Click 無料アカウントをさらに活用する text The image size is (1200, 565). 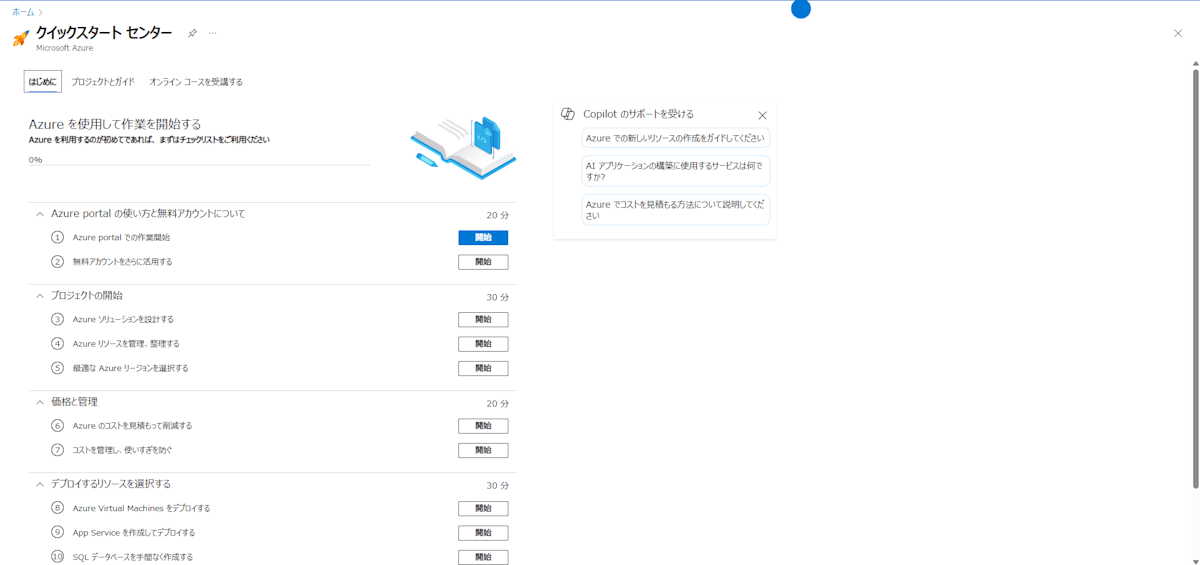(x=123, y=262)
